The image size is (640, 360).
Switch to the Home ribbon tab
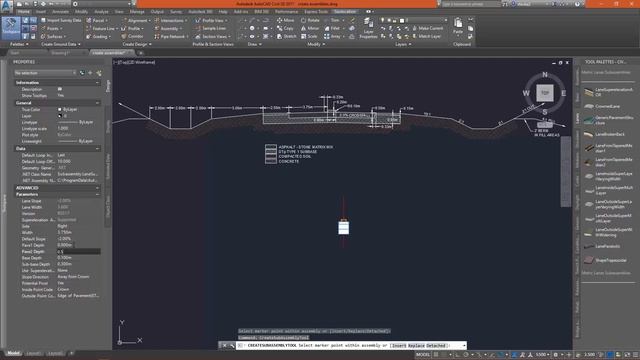coord(24,12)
